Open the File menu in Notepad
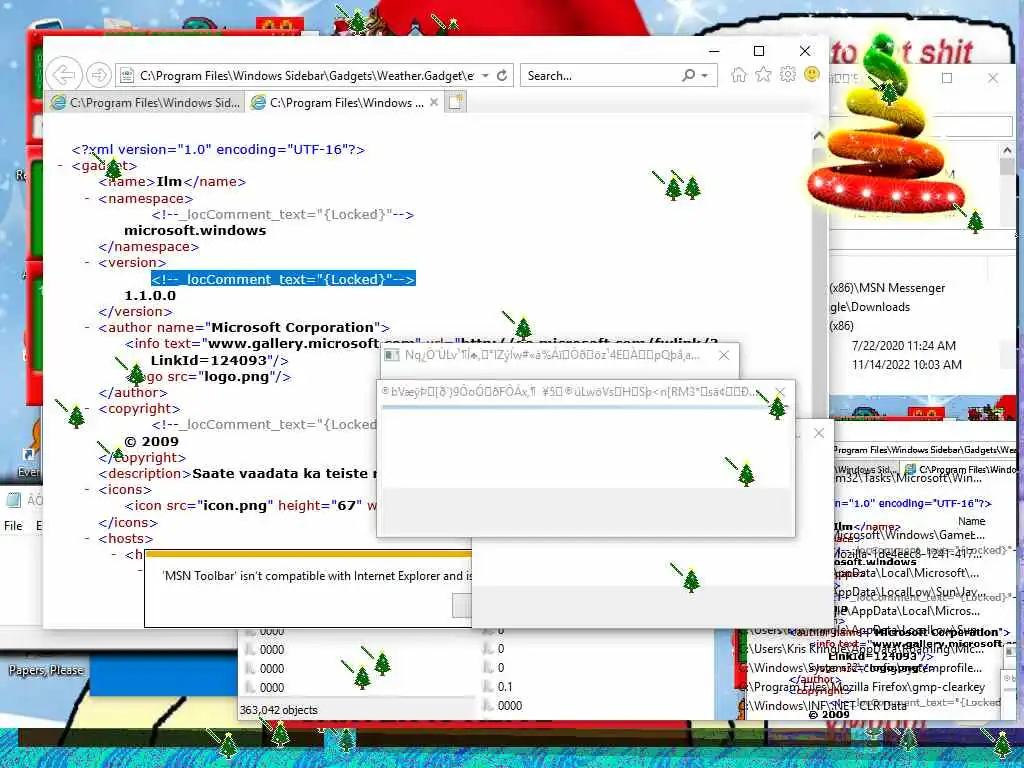 tap(13, 526)
